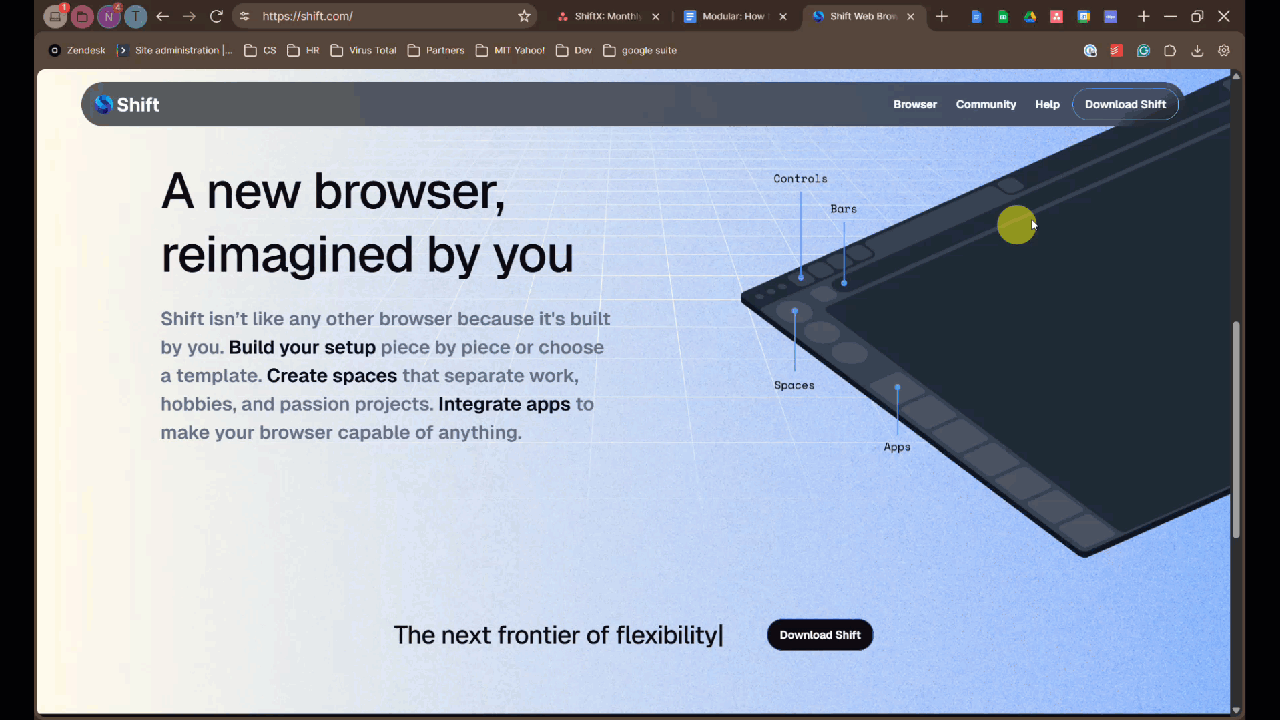Go back with the back arrow
This screenshot has width=1280, height=720.
coord(162,16)
